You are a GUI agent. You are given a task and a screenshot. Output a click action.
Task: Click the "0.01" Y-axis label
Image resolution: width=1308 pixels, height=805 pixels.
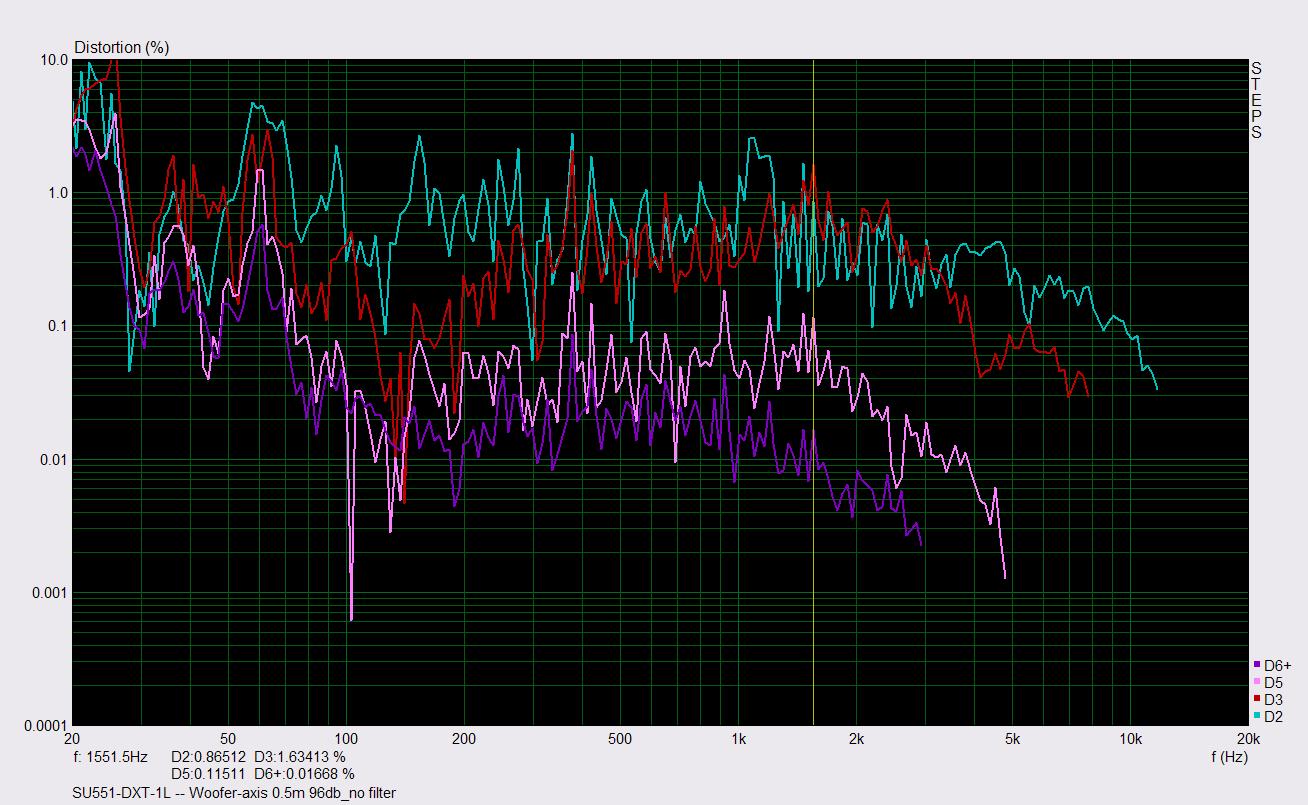54,460
